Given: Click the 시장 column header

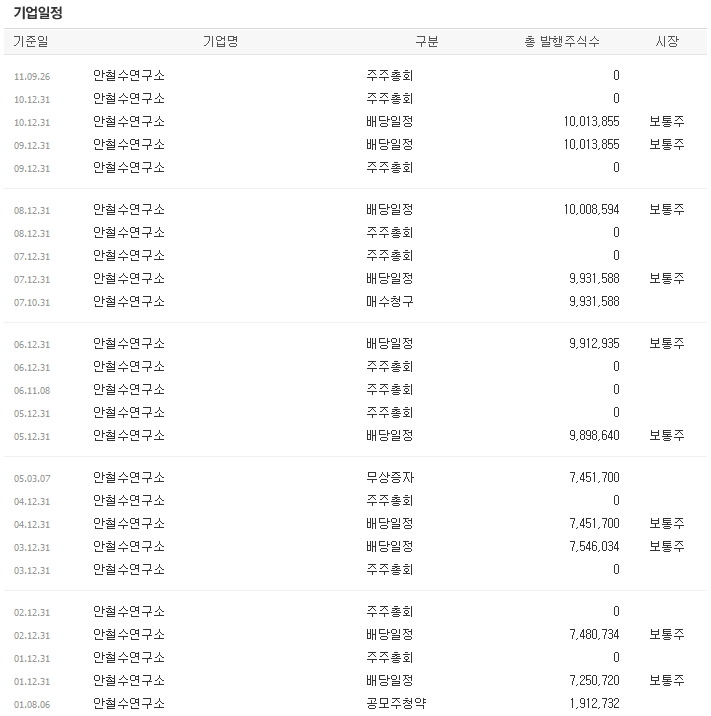Looking at the screenshot, I should point(666,42).
